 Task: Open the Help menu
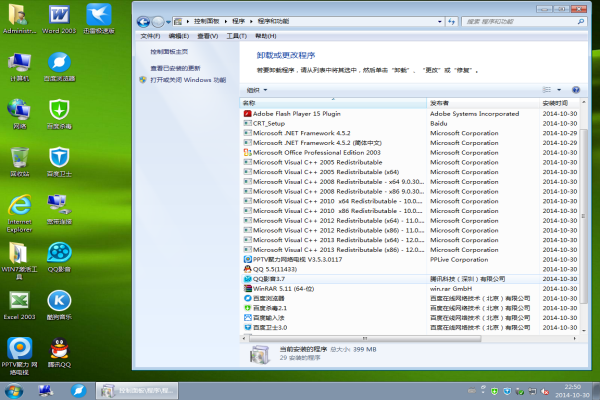[x=266, y=36]
